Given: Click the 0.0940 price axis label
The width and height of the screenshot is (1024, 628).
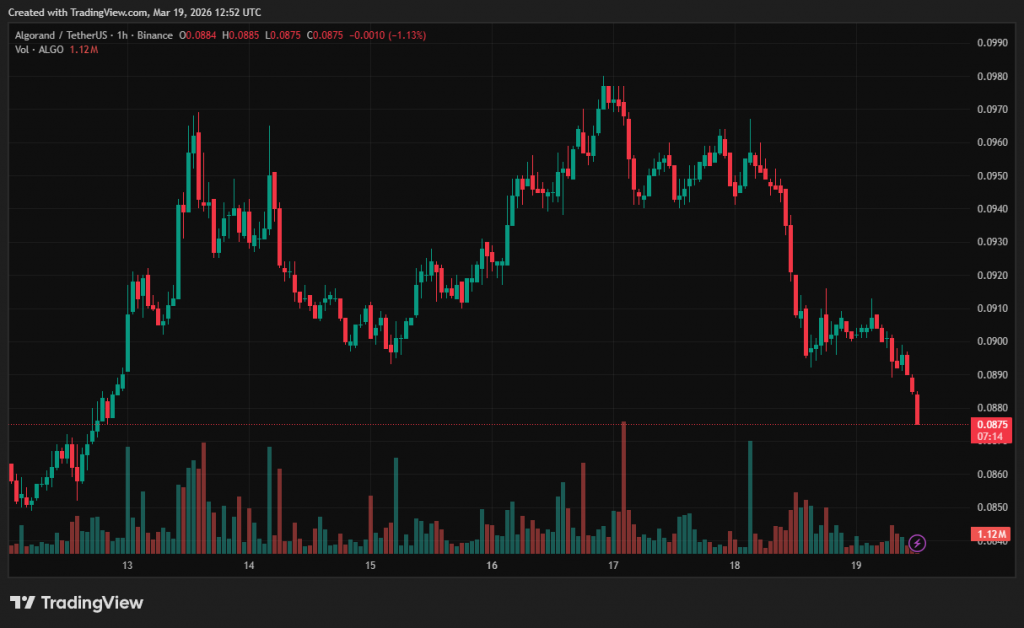Looking at the screenshot, I should 991,209.
